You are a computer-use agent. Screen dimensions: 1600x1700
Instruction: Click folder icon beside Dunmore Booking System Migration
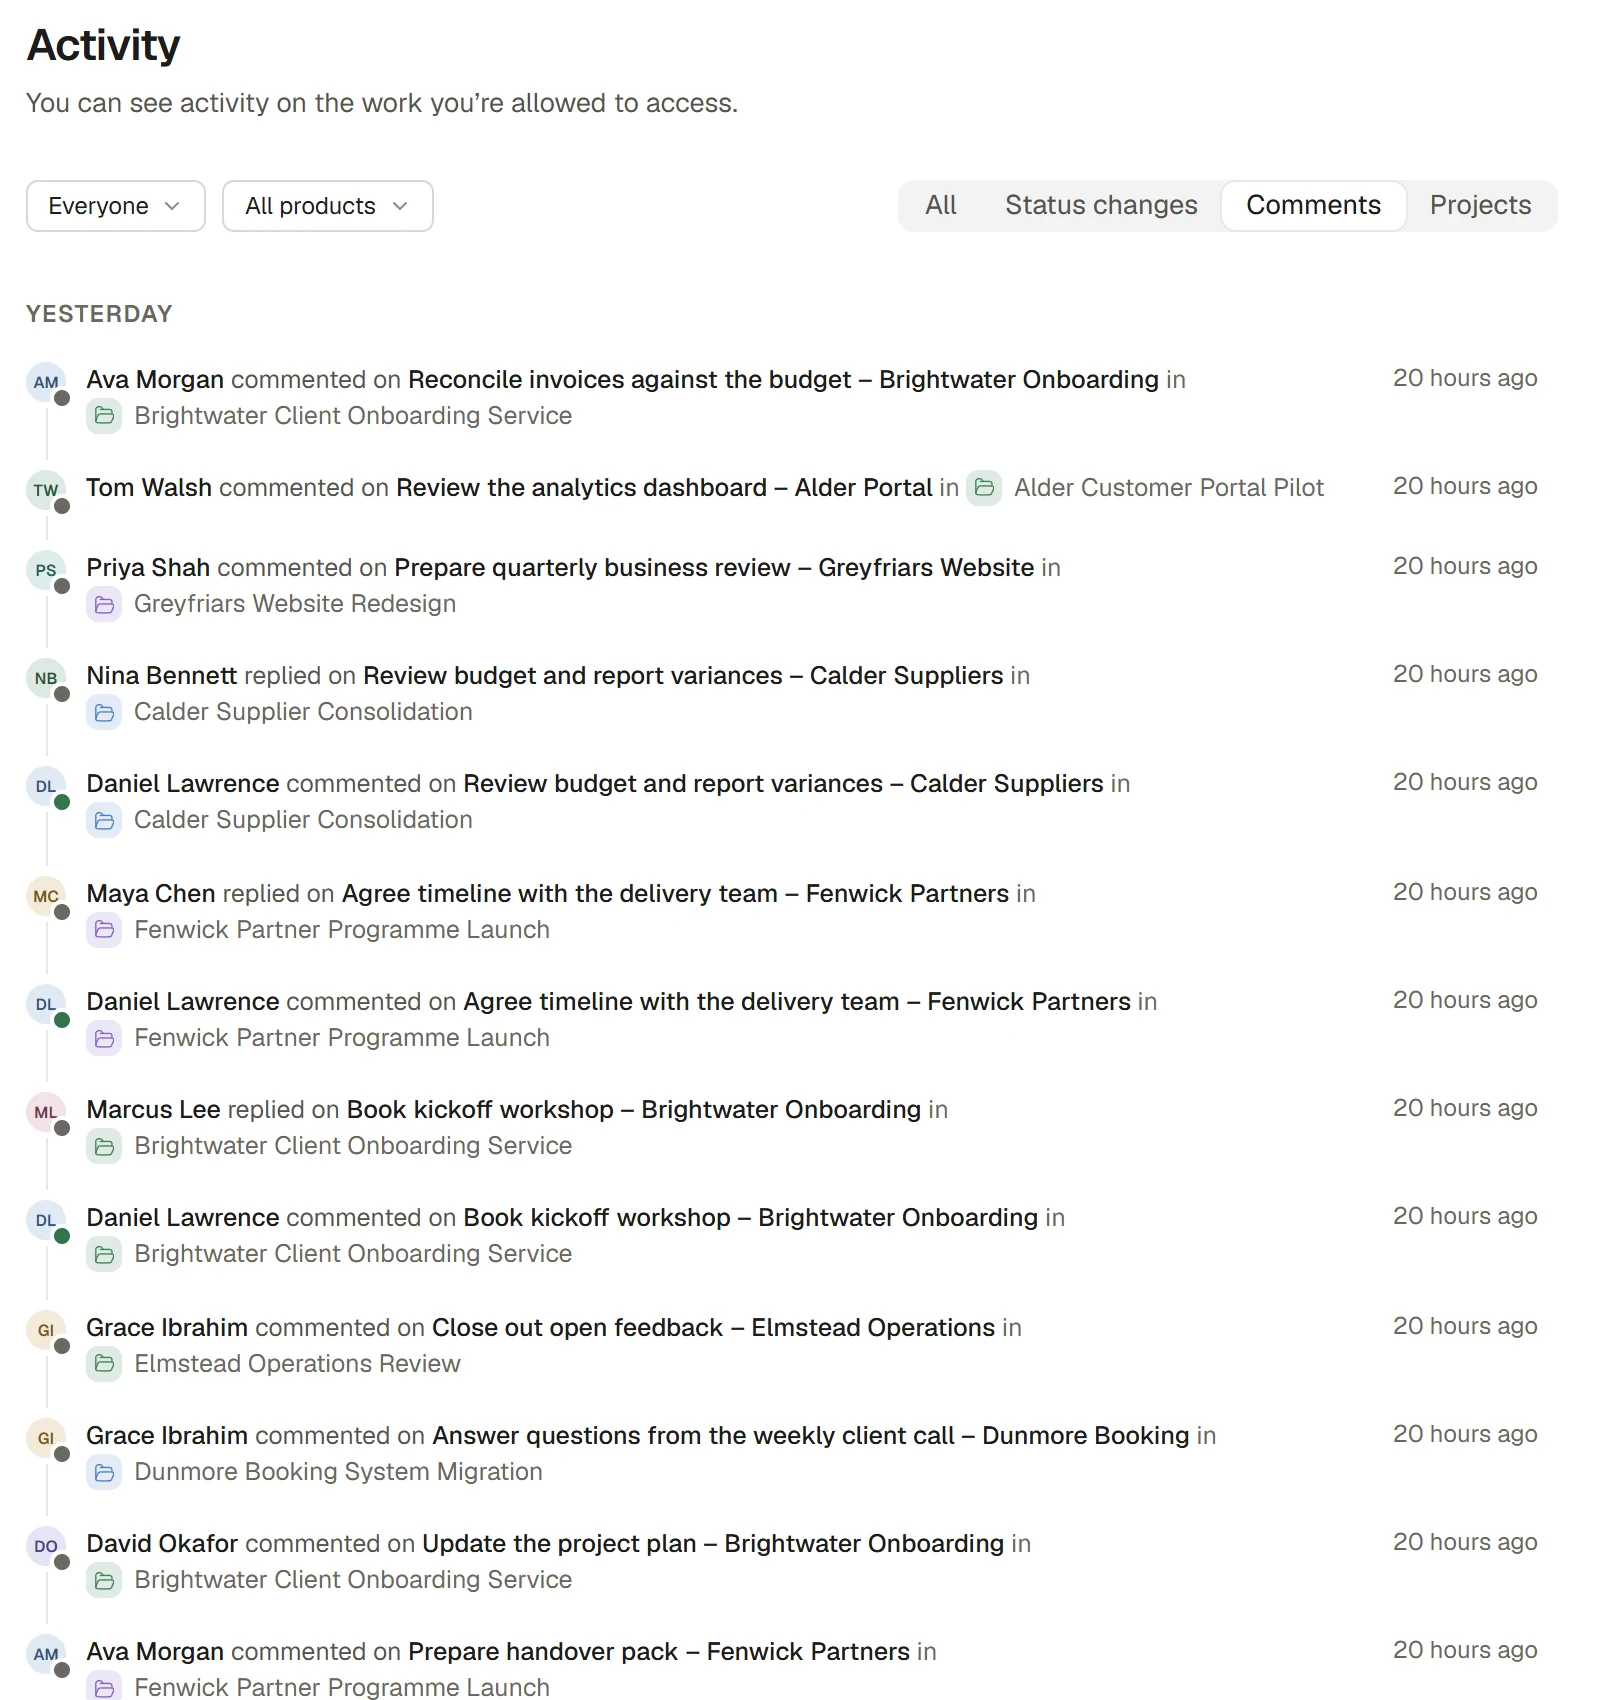click(x=104, y=1472)
